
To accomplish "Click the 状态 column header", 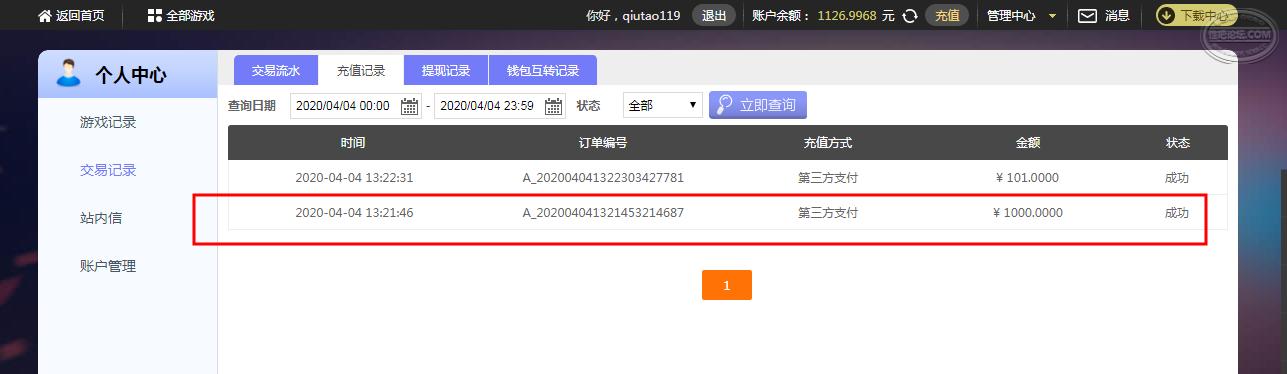I will (1178, 143).
